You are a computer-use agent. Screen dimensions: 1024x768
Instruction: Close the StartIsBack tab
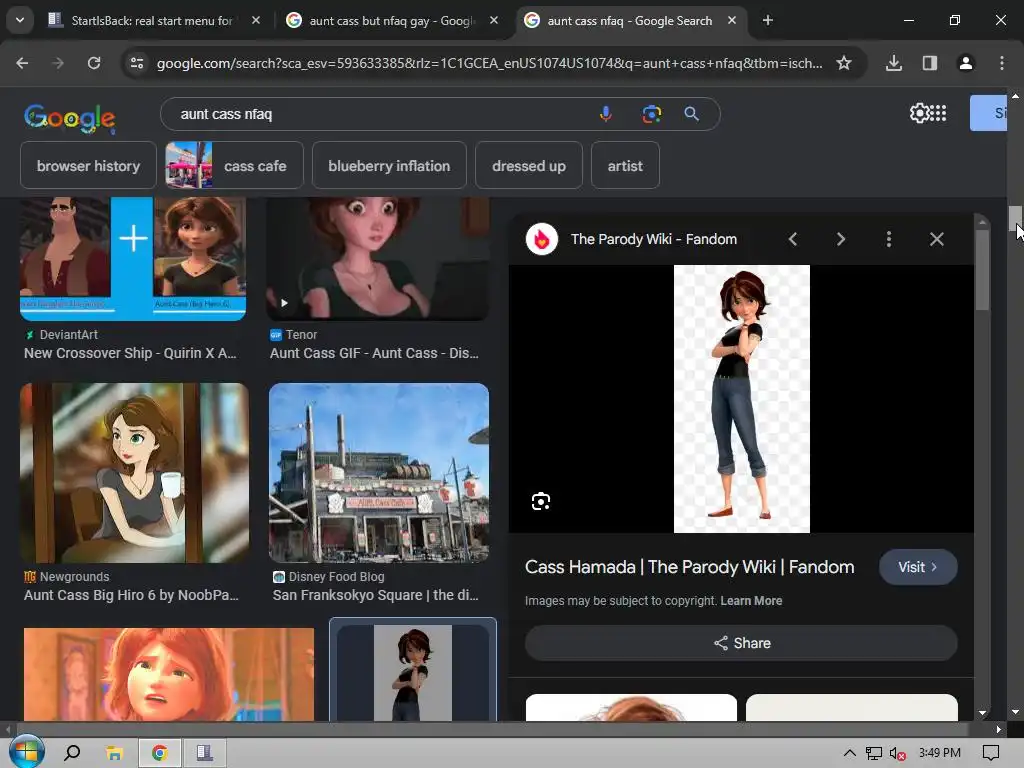[256, 20]
